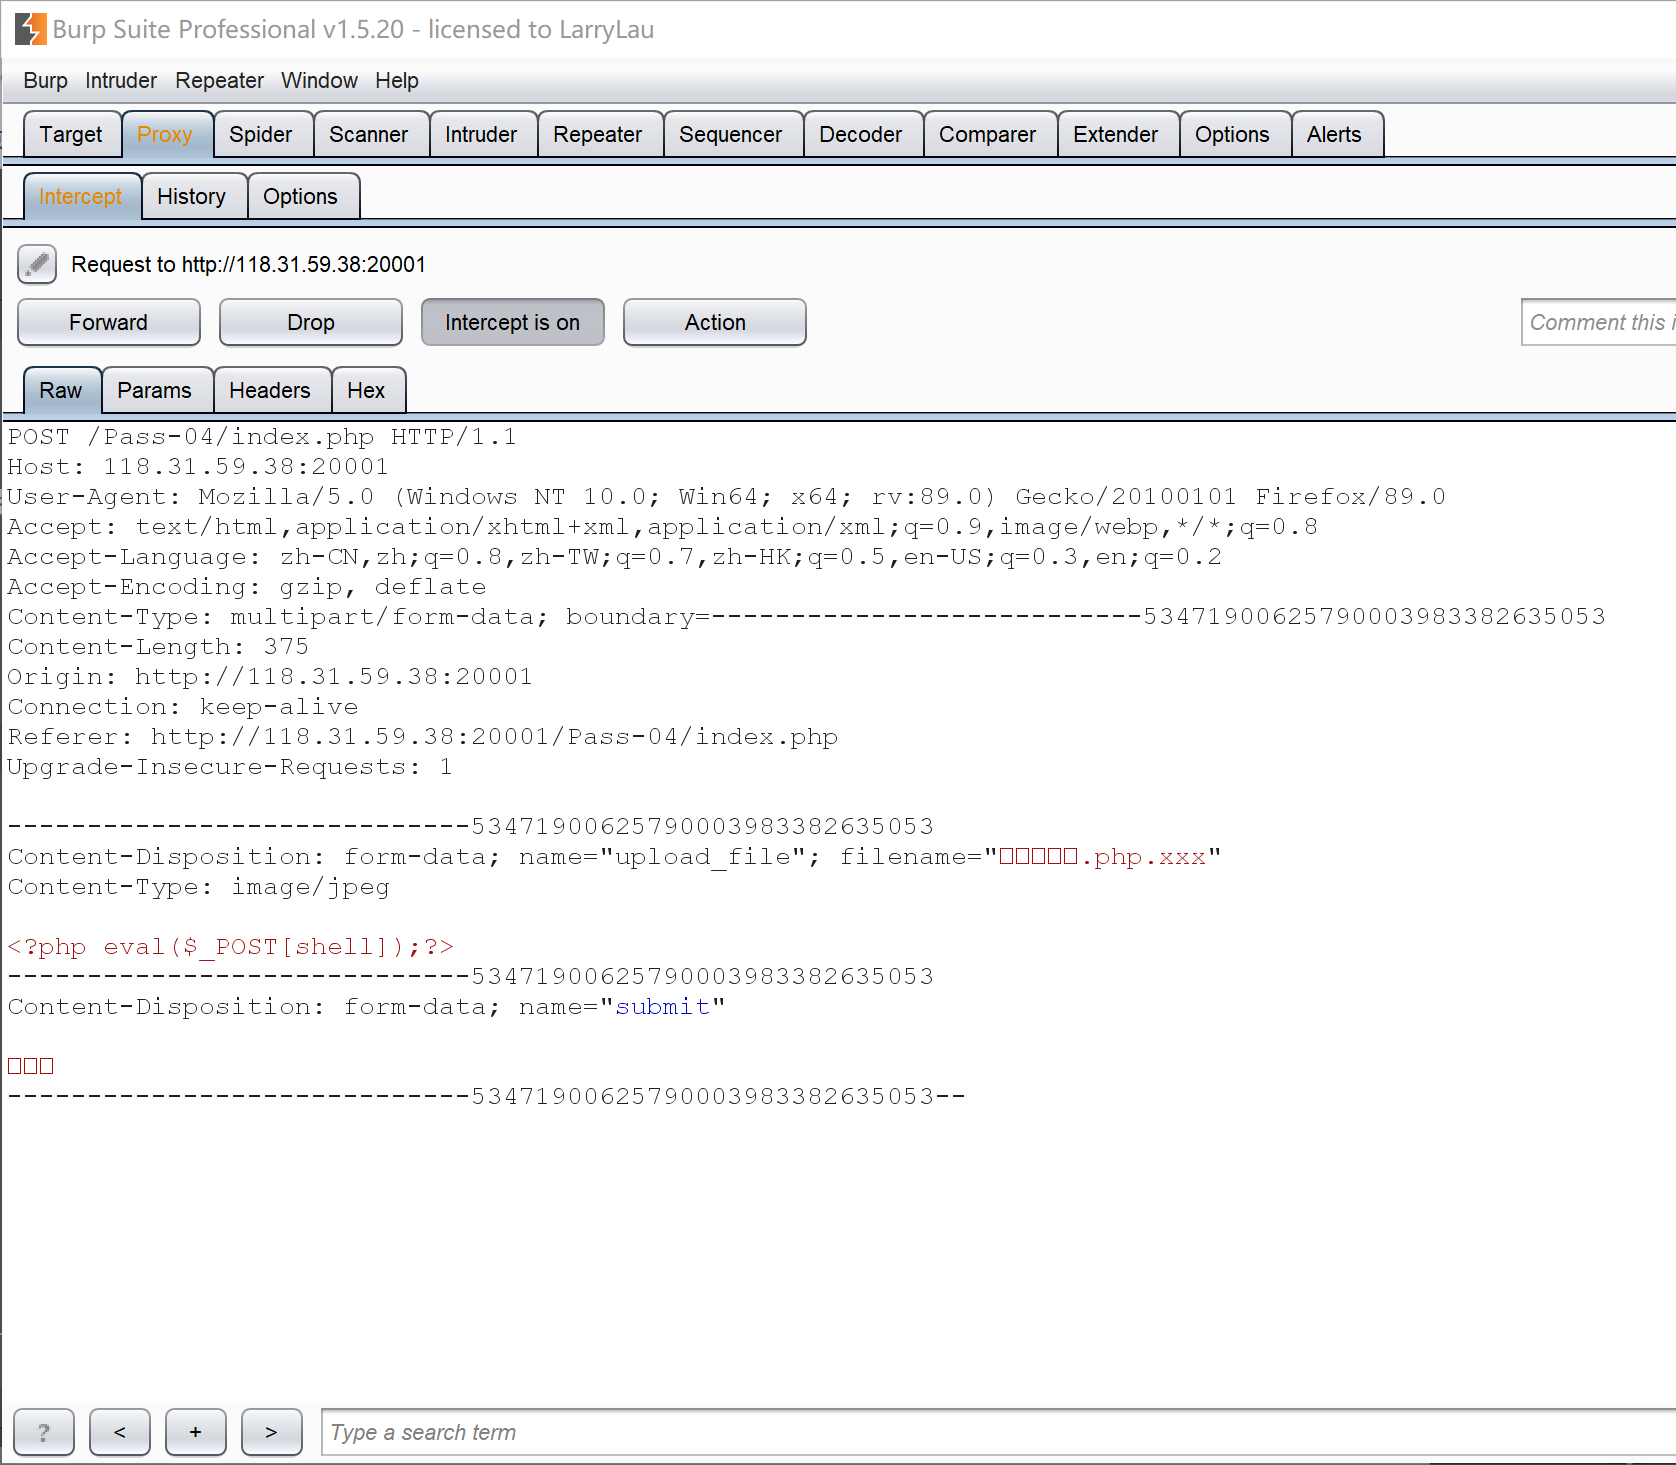Select the Proxy tab
Screen dimensions: 1676x1465
click(x=165, y=134)
